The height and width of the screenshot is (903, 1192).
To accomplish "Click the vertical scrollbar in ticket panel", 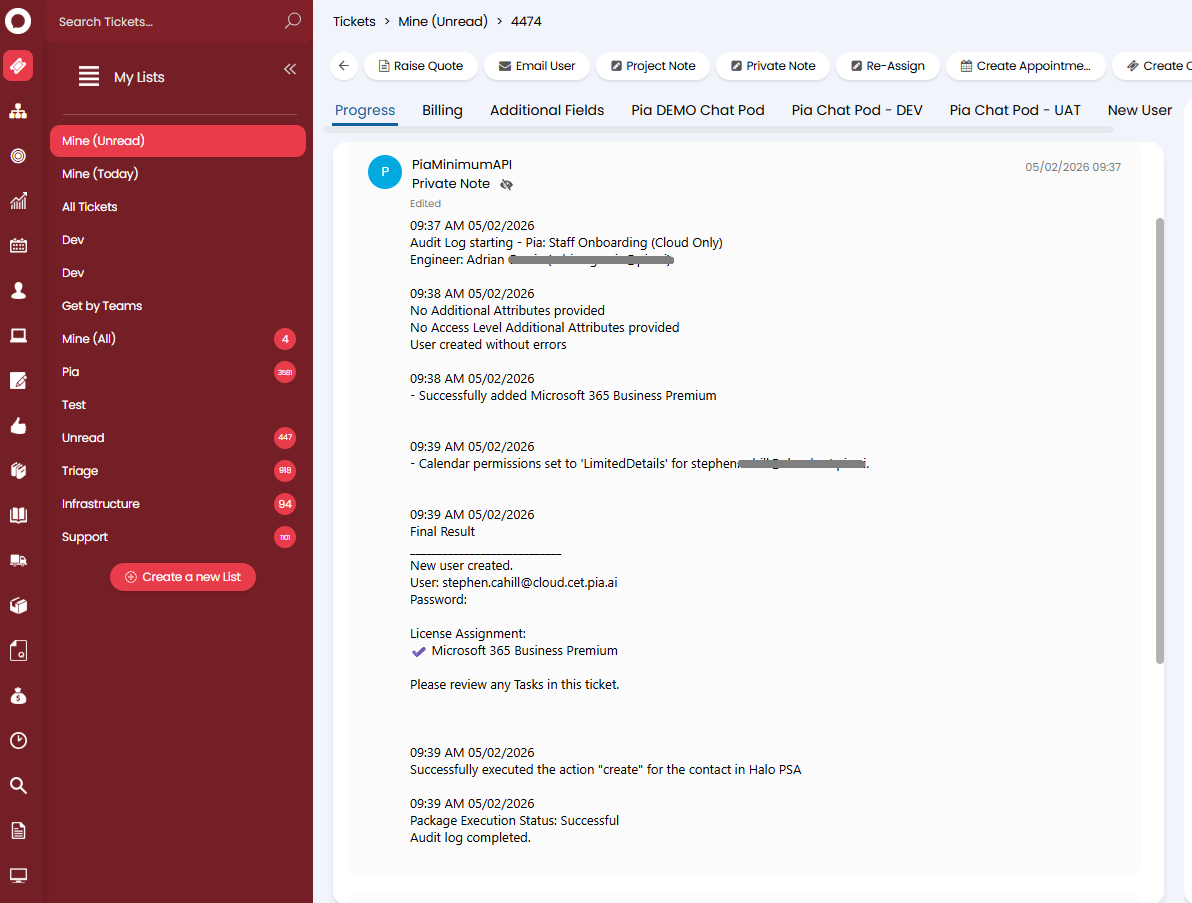I will click(x=1160, y=440).
